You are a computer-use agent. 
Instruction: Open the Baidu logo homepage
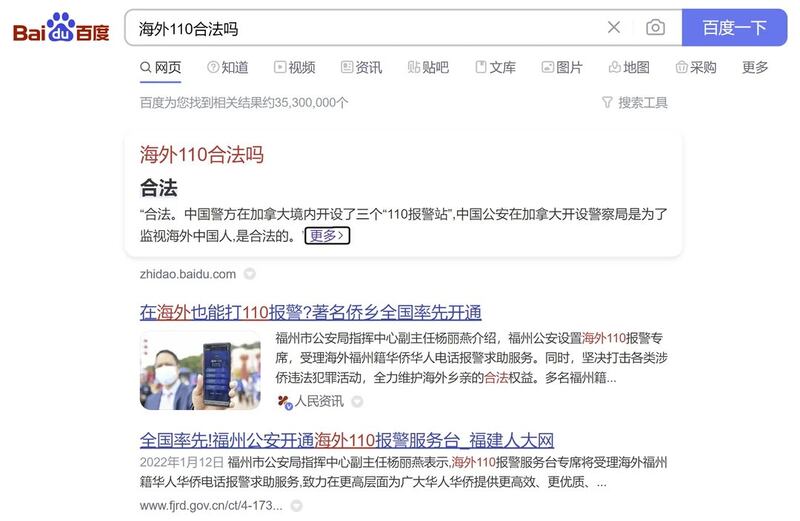[x=61, y=28]
